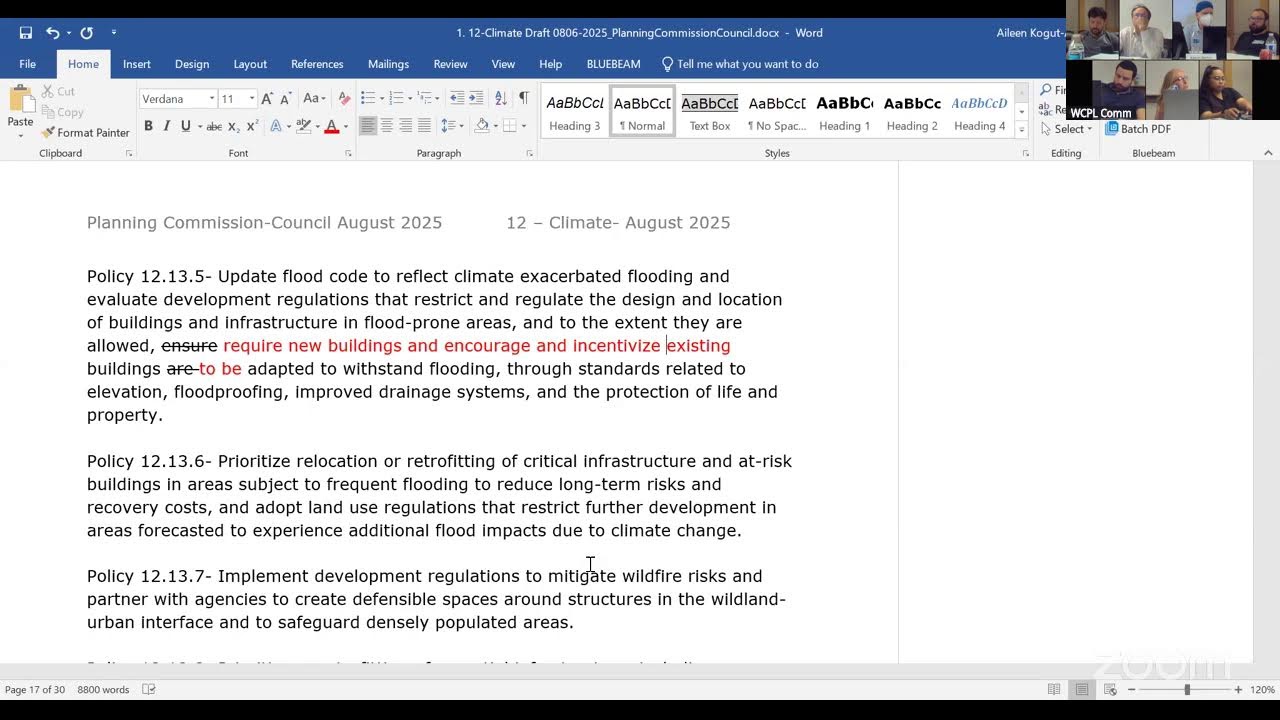Toggle Bold formatting
Image resolution: width=1280 pixels, height=720 pixels.
(x=148, y=126)
